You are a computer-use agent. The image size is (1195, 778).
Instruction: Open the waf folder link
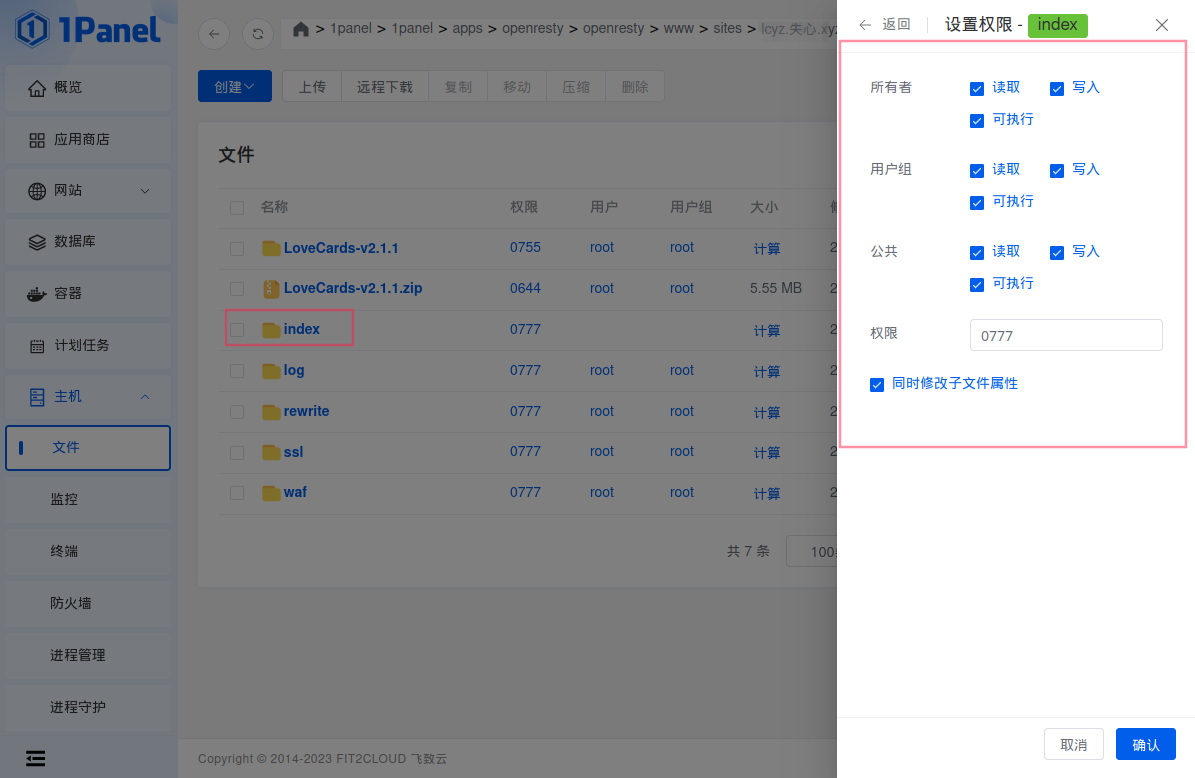coord(295,492)
